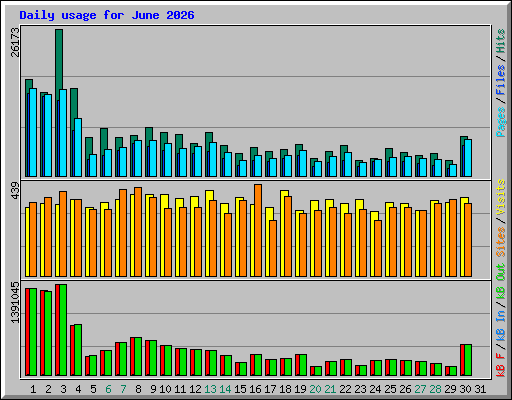Click day label 29 on the x-axis
The image size is (512, 400).
[450, 389]
